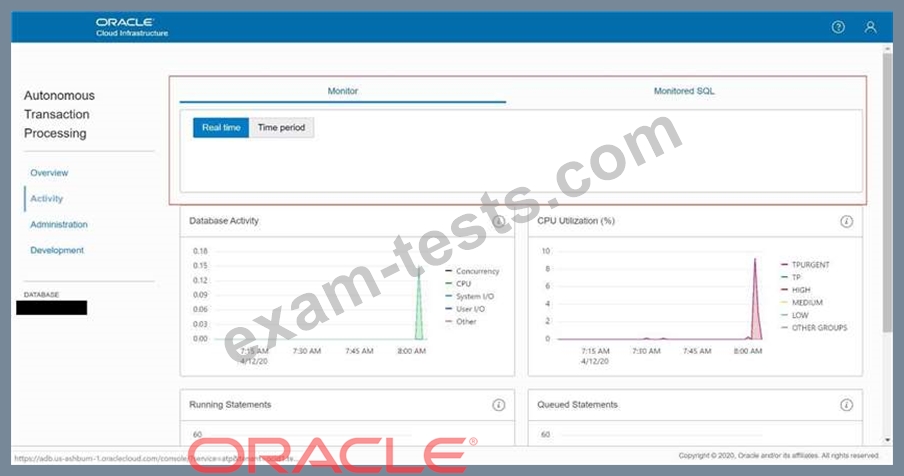Click the redacted database name box
This screenshot has height=476, width=904.
52,308
